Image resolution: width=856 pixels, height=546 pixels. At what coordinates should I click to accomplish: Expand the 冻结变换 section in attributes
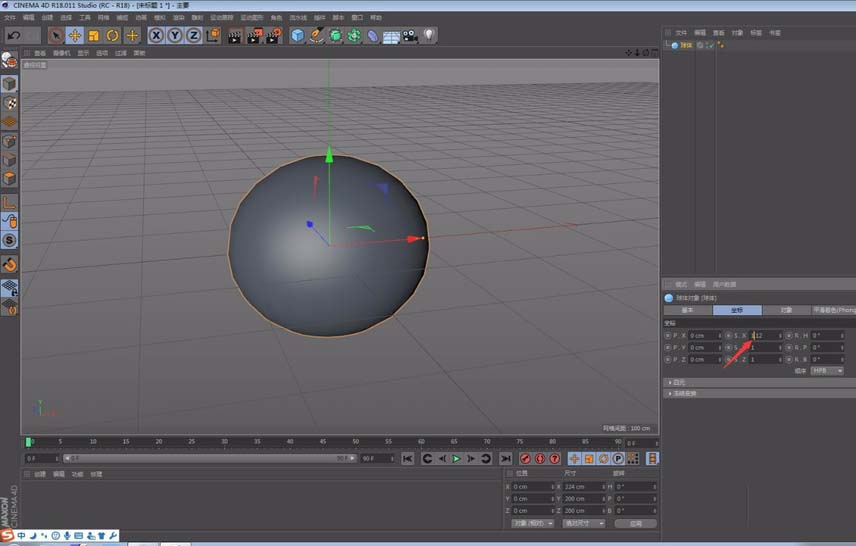[683, 393]
